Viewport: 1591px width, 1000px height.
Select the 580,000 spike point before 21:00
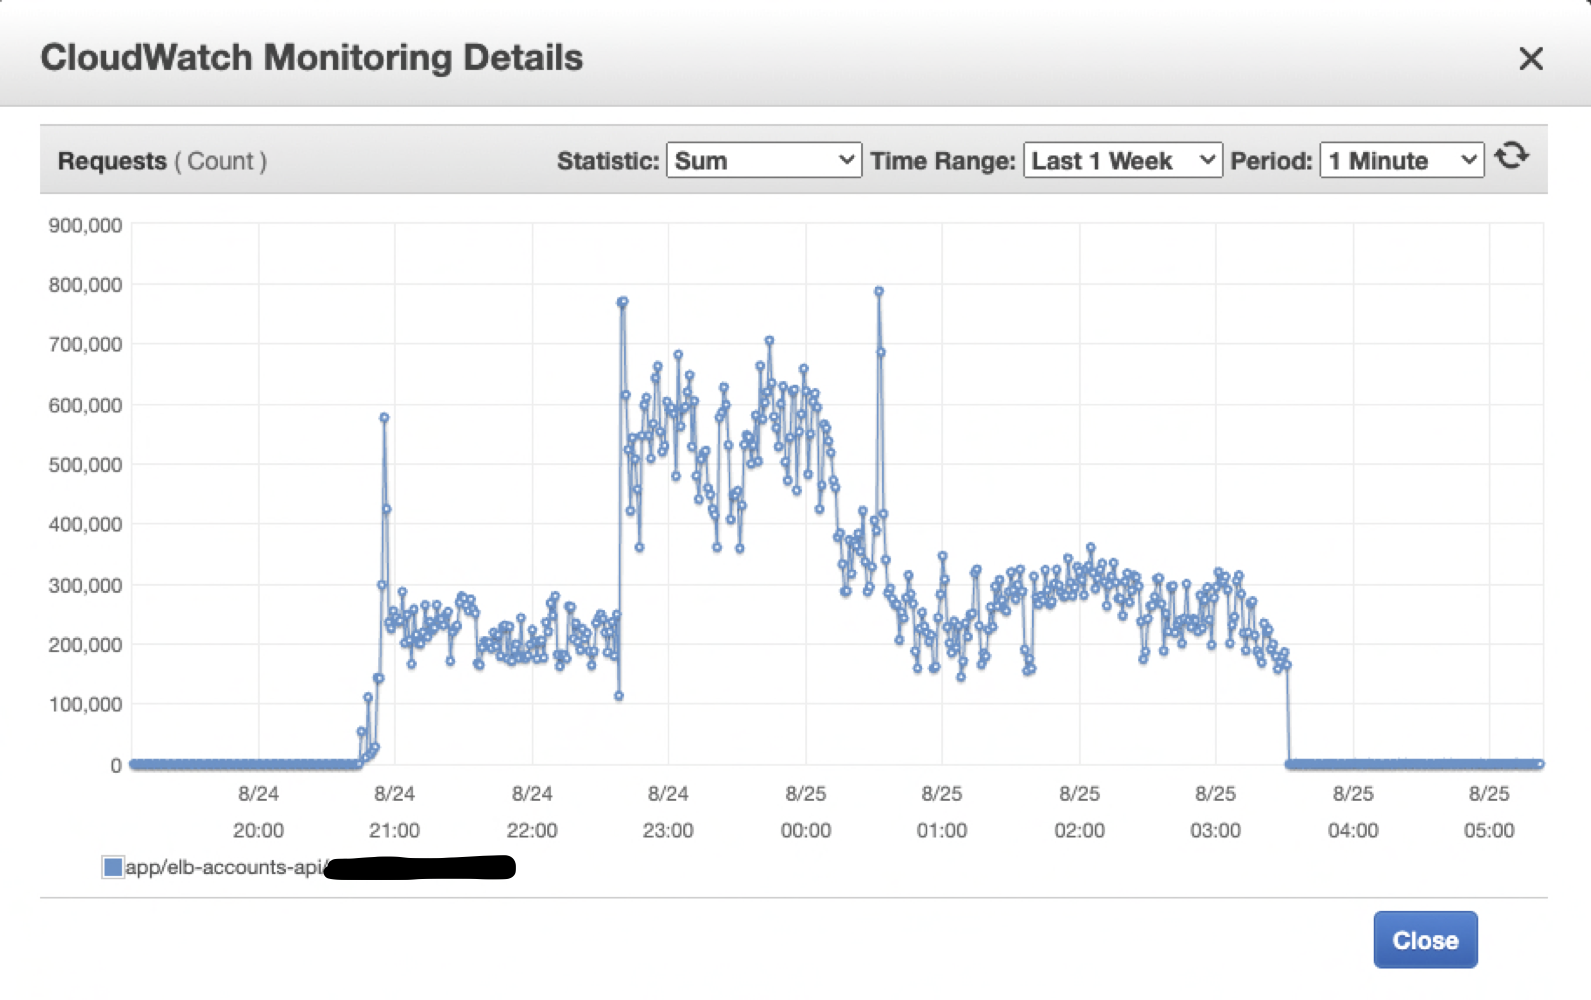click(x=384, y=418)
